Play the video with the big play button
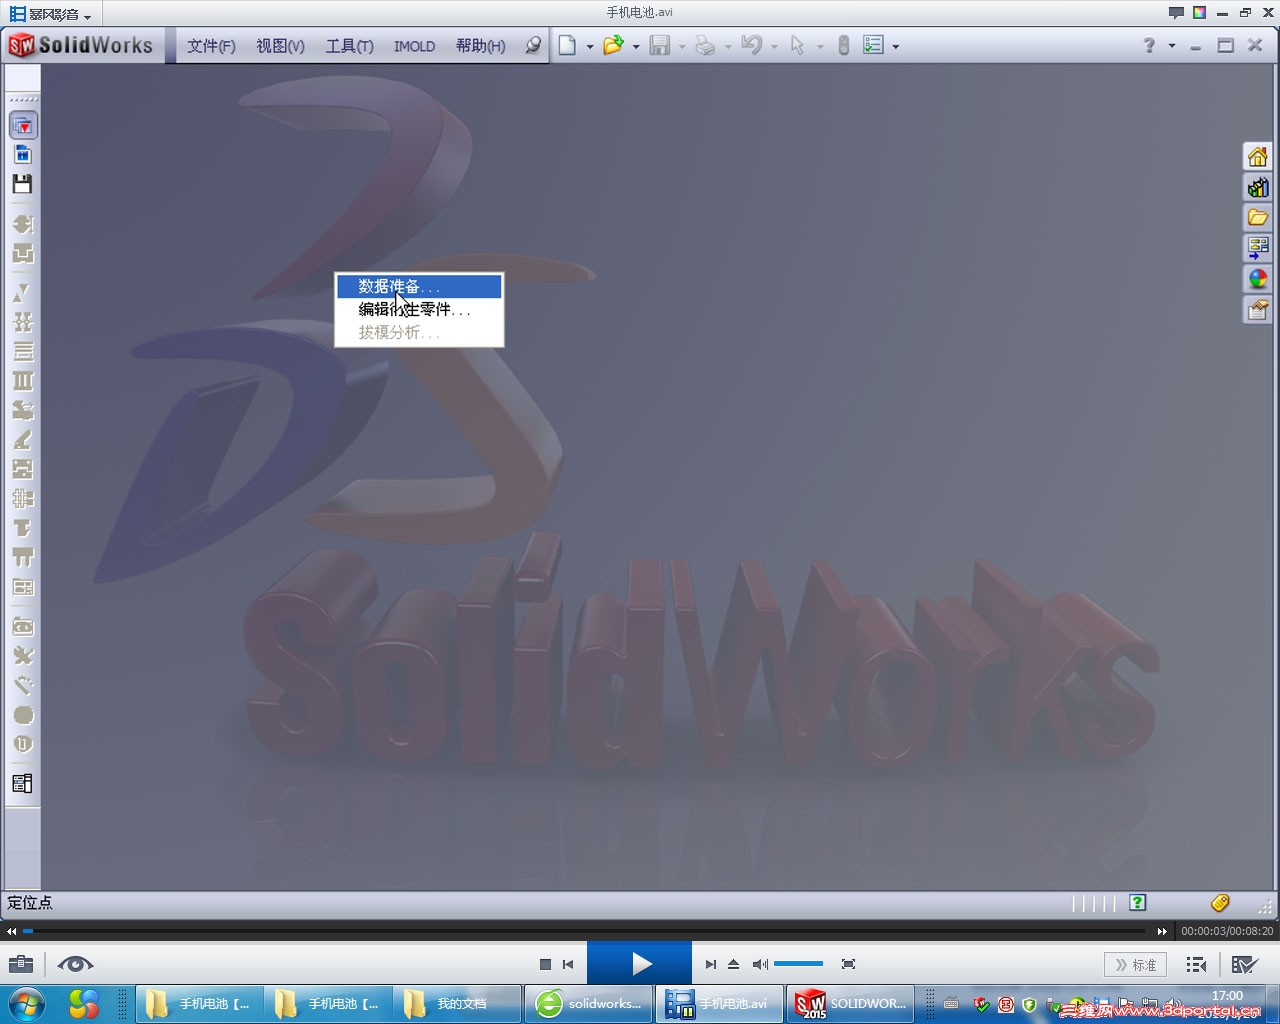Screen dimensions: 1280x1024 (640, 964)
